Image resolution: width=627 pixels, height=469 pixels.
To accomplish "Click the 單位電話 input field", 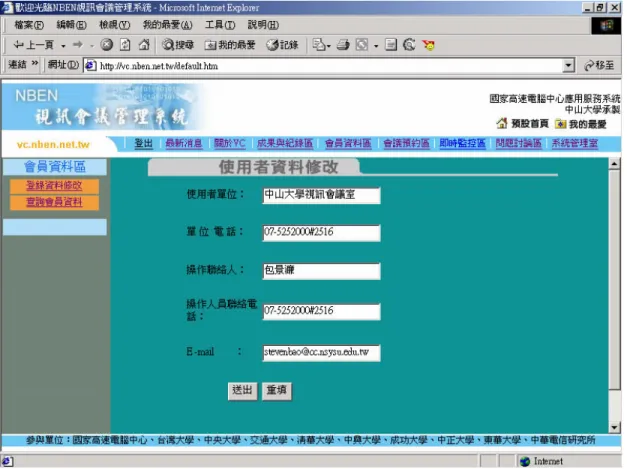I will tap(321, 232).
